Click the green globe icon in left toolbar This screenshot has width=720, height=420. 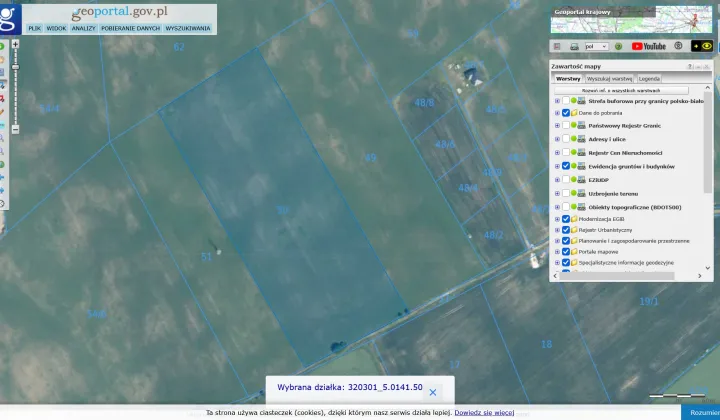point(2,164)
